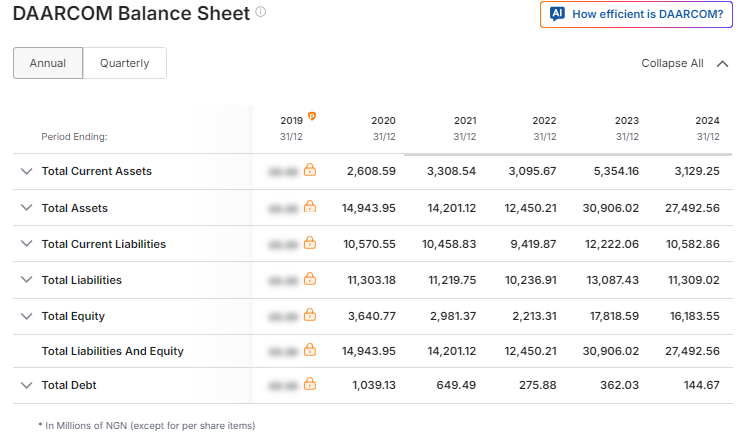
Task: Click the lock icon in Total Current Assets row
Action: [x=310, y=169]
